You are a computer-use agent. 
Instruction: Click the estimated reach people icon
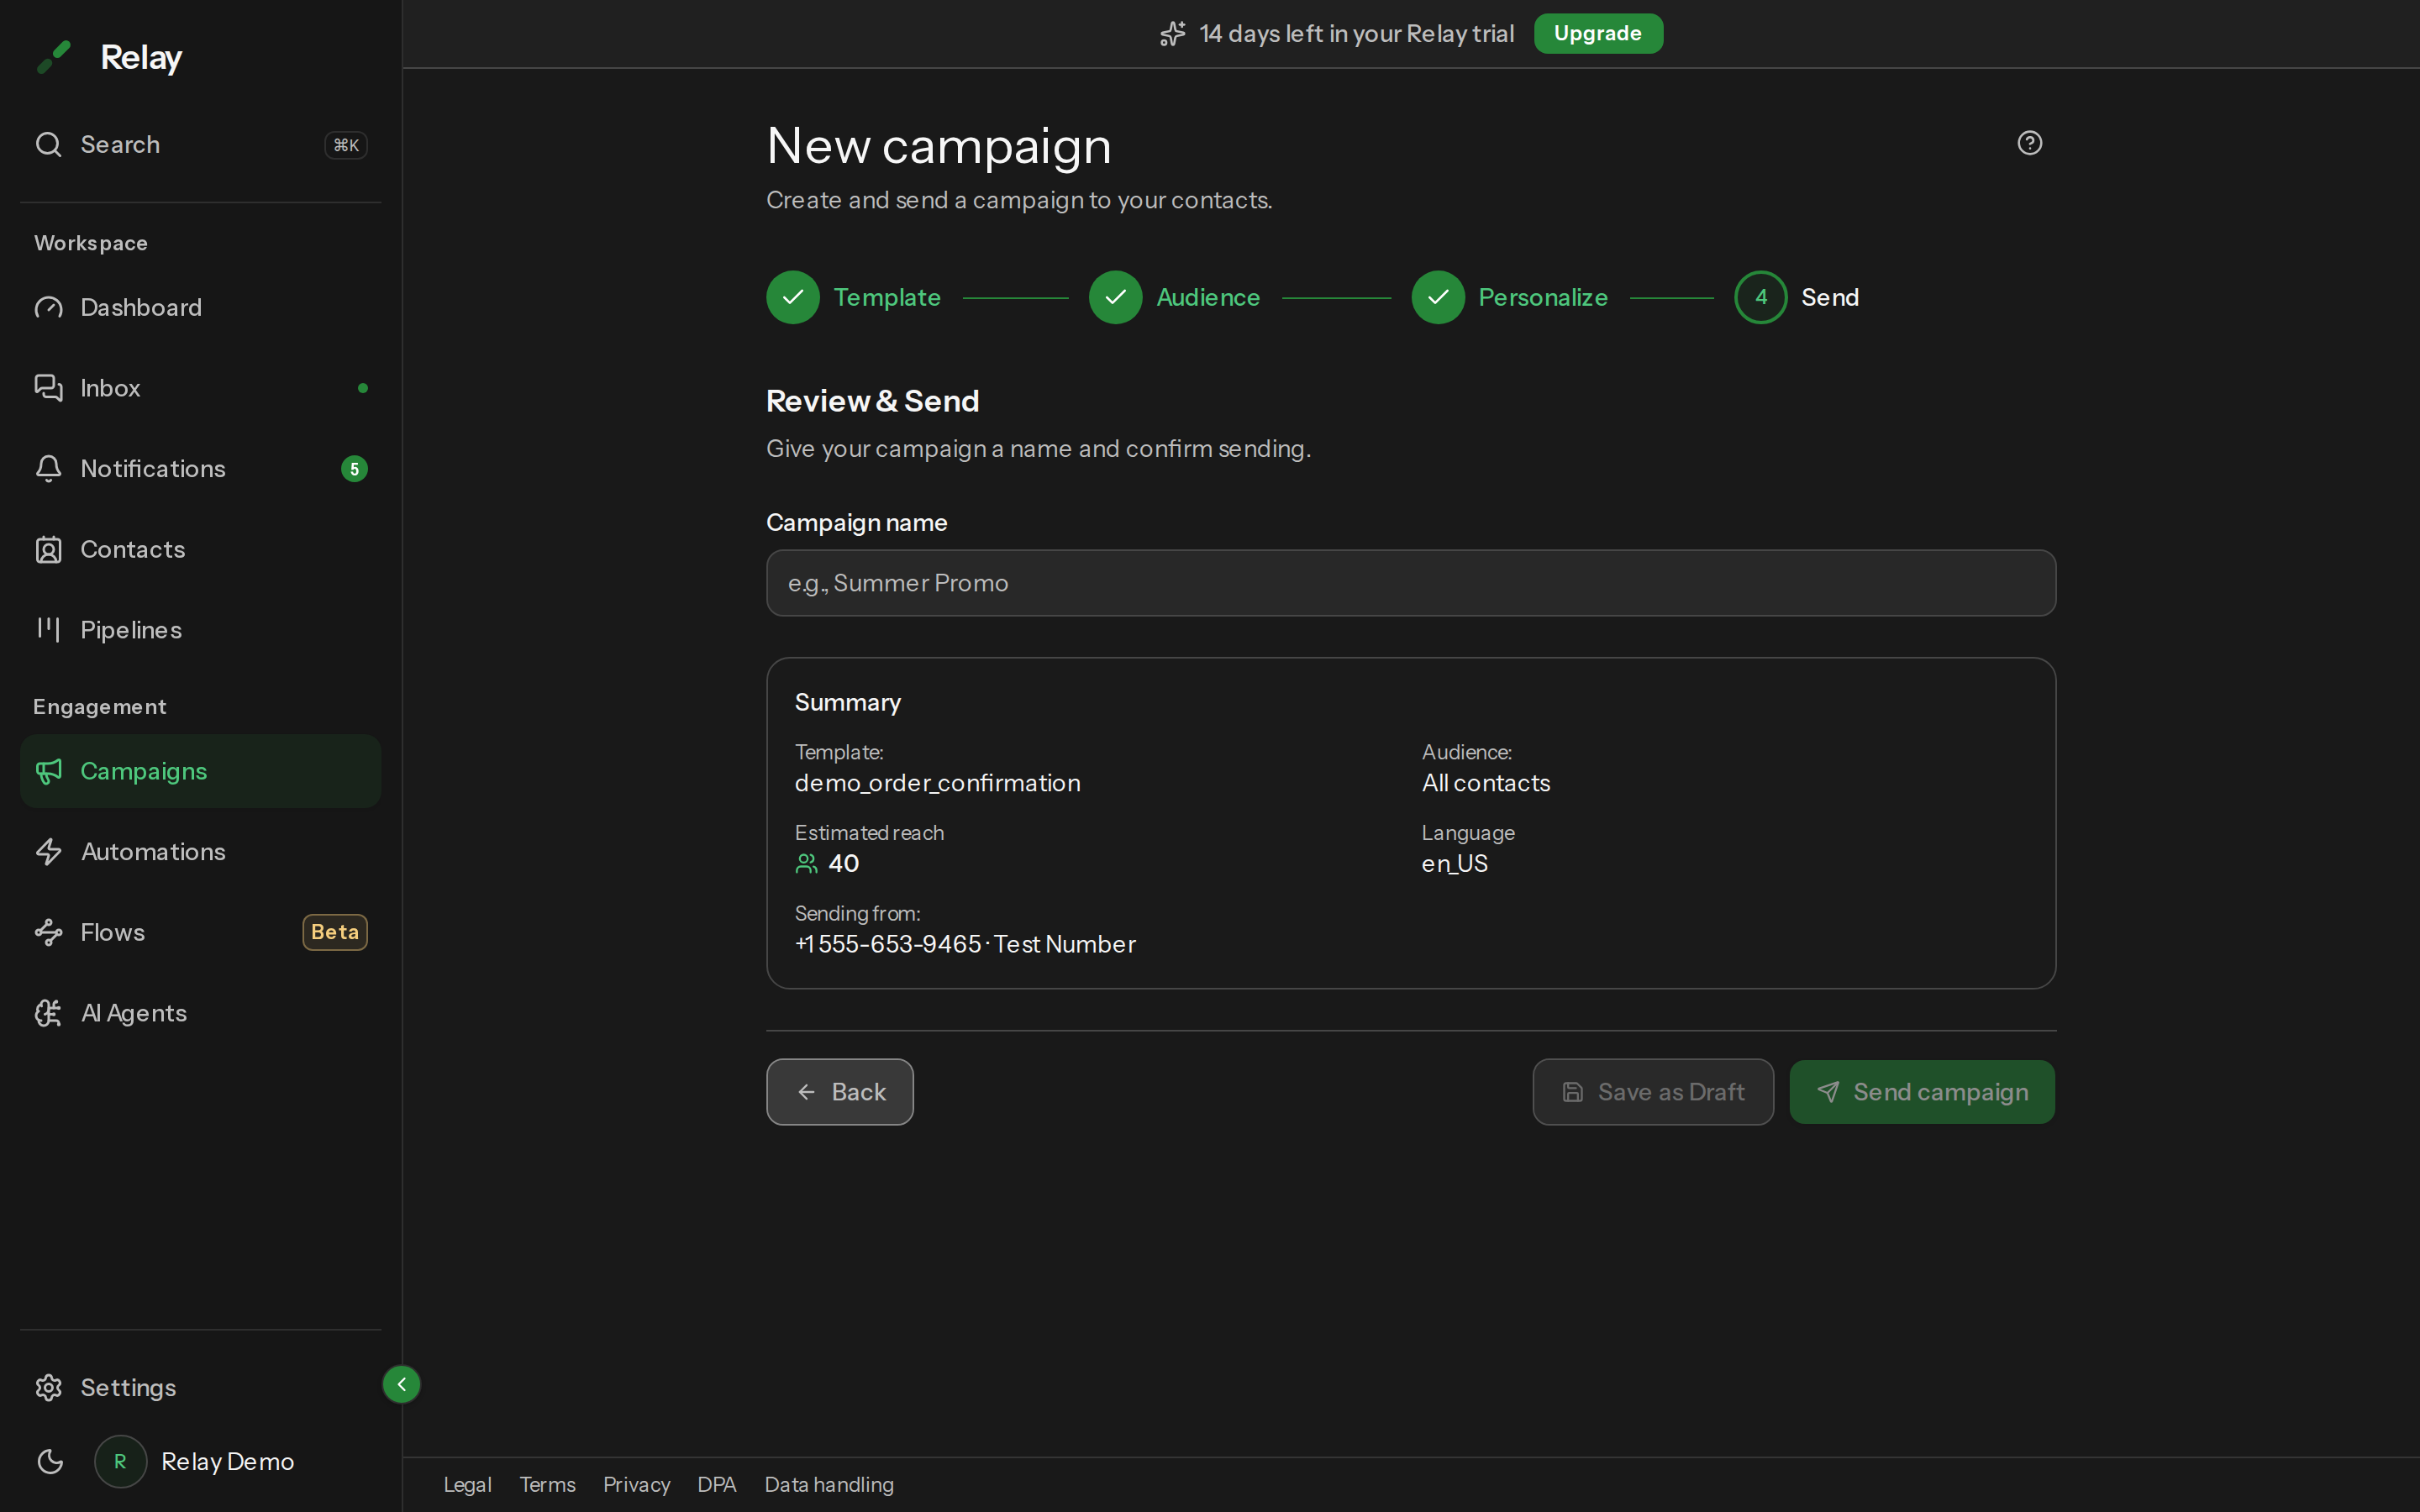point(806,864)
